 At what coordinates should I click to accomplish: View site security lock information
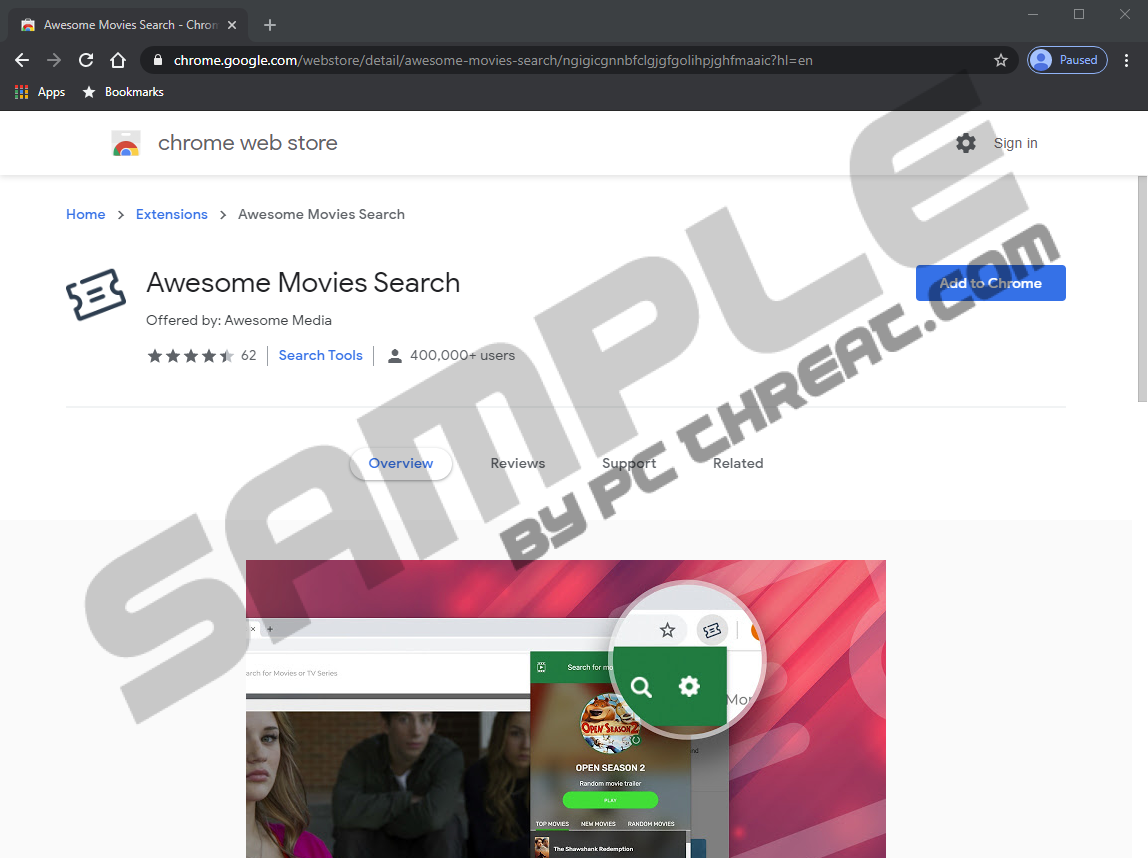(x=157, y=60)
